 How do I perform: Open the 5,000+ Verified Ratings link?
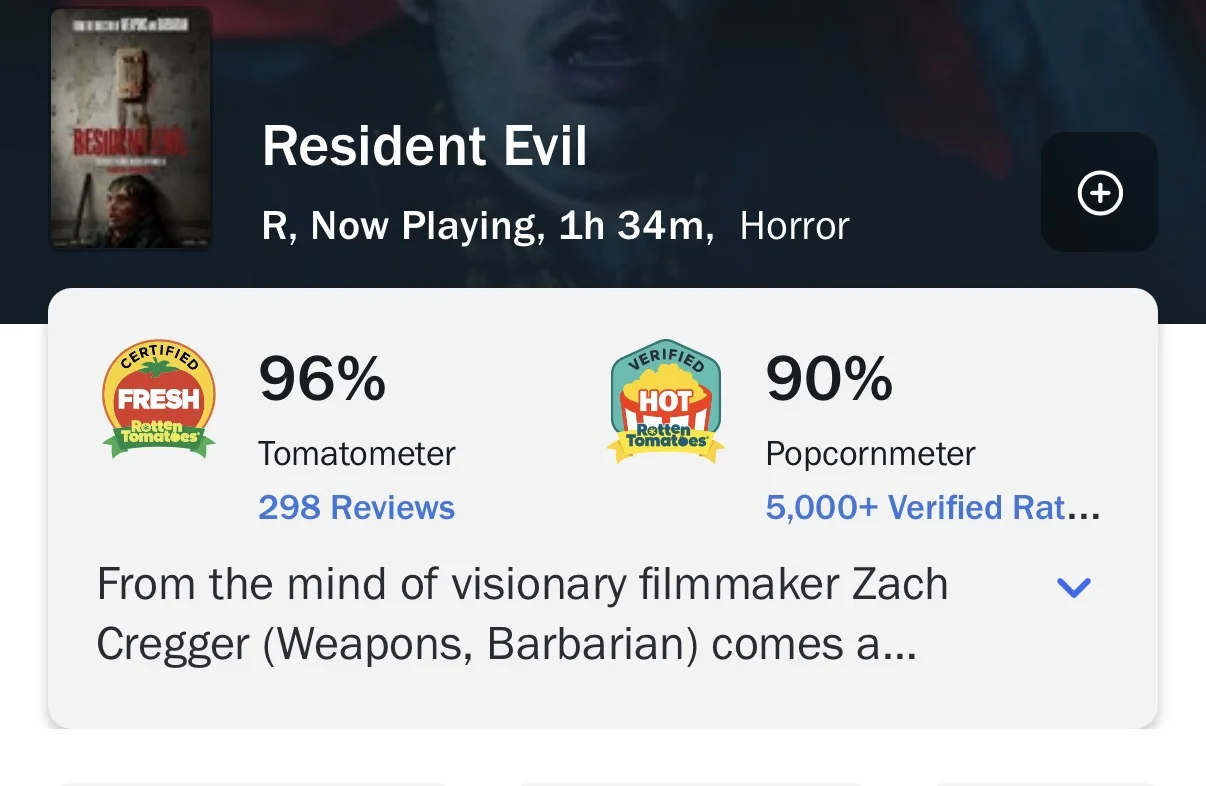[x=933, y=507]
